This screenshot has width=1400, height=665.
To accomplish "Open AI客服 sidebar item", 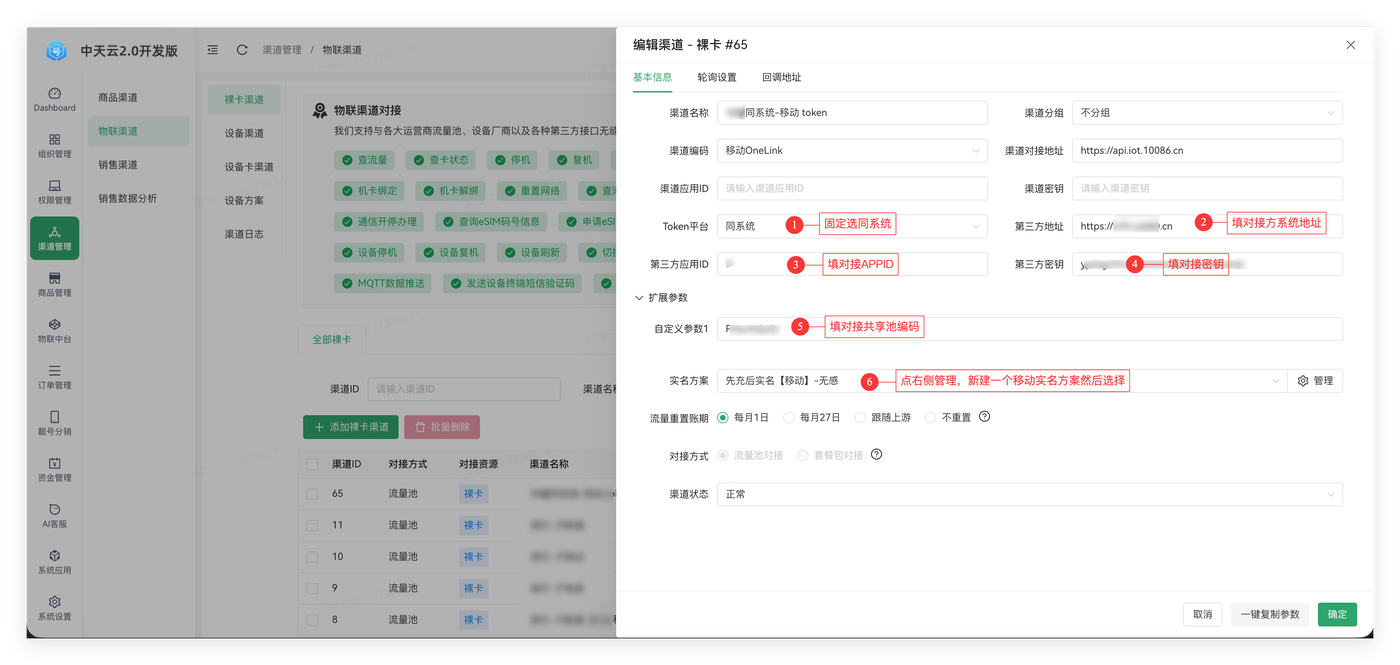I will click(55, 516).
